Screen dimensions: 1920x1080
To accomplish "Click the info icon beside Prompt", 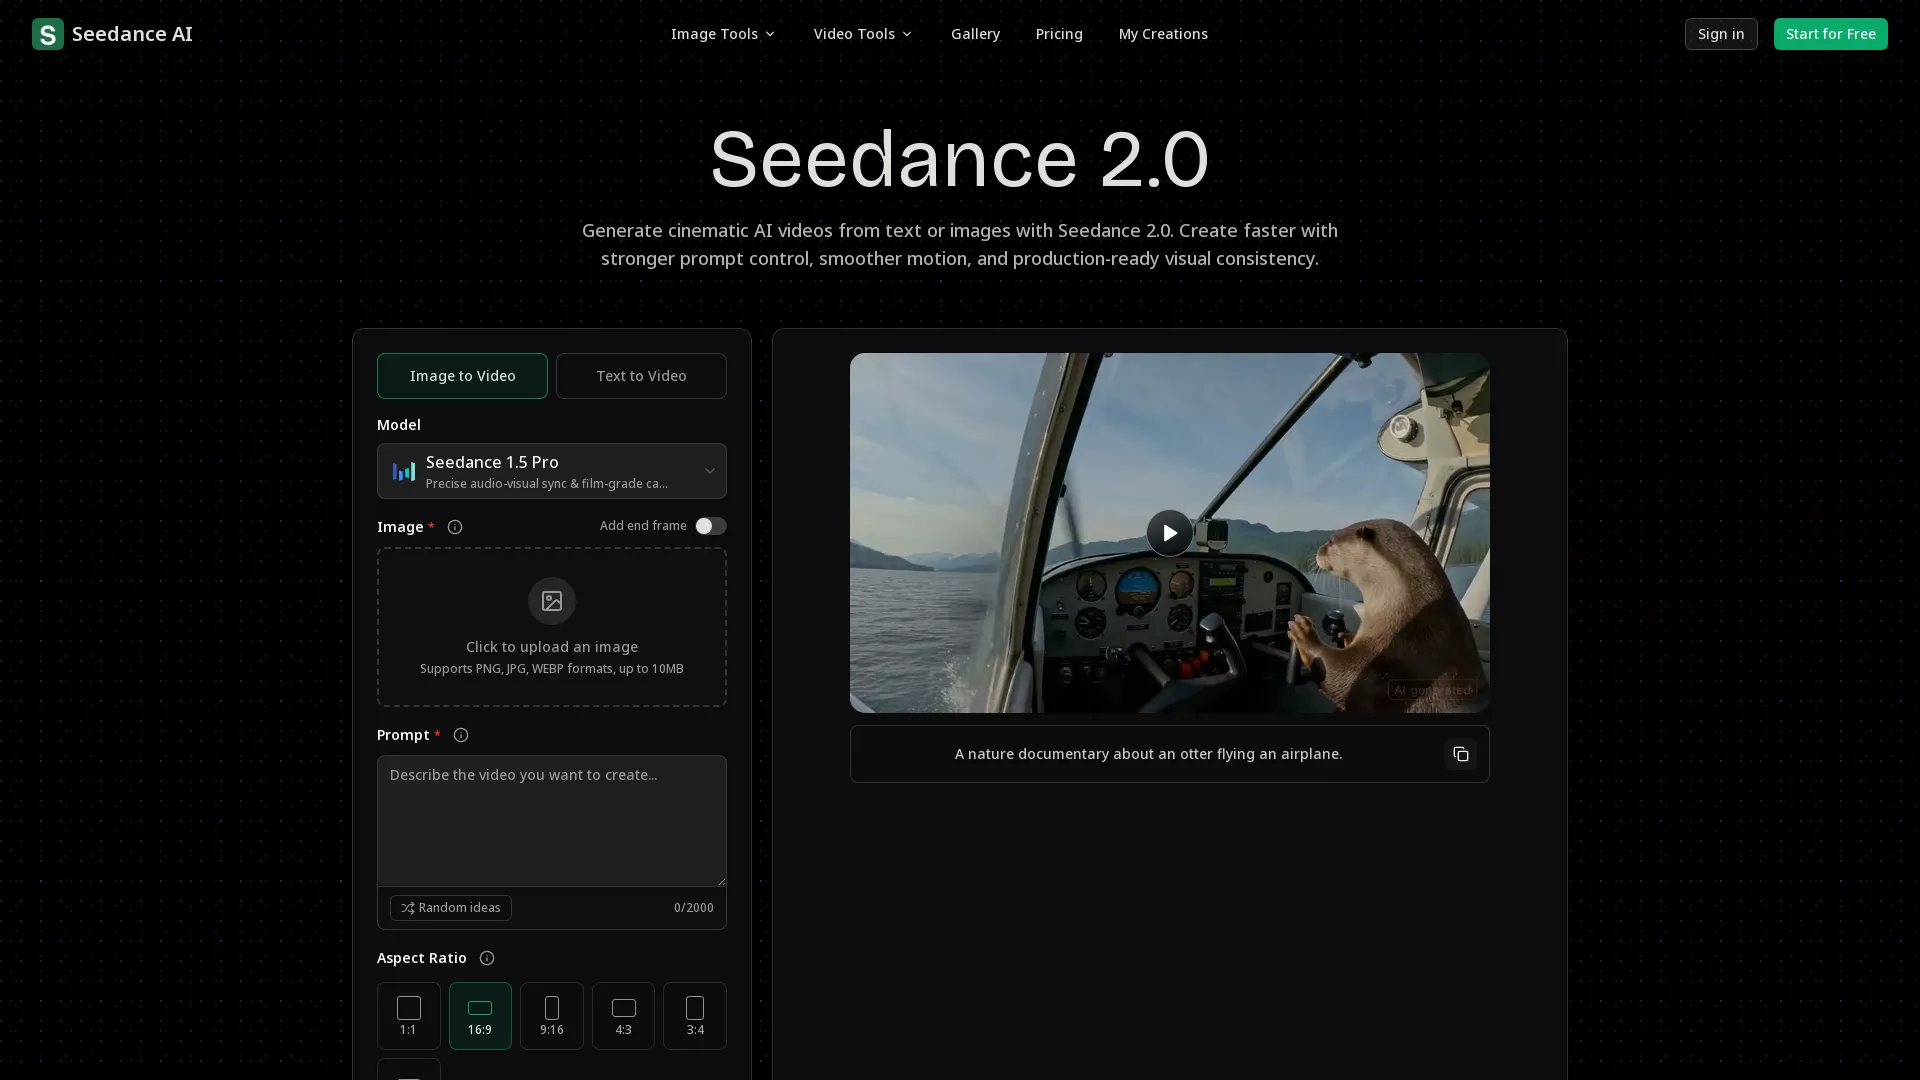I will [x=460, y=735].
